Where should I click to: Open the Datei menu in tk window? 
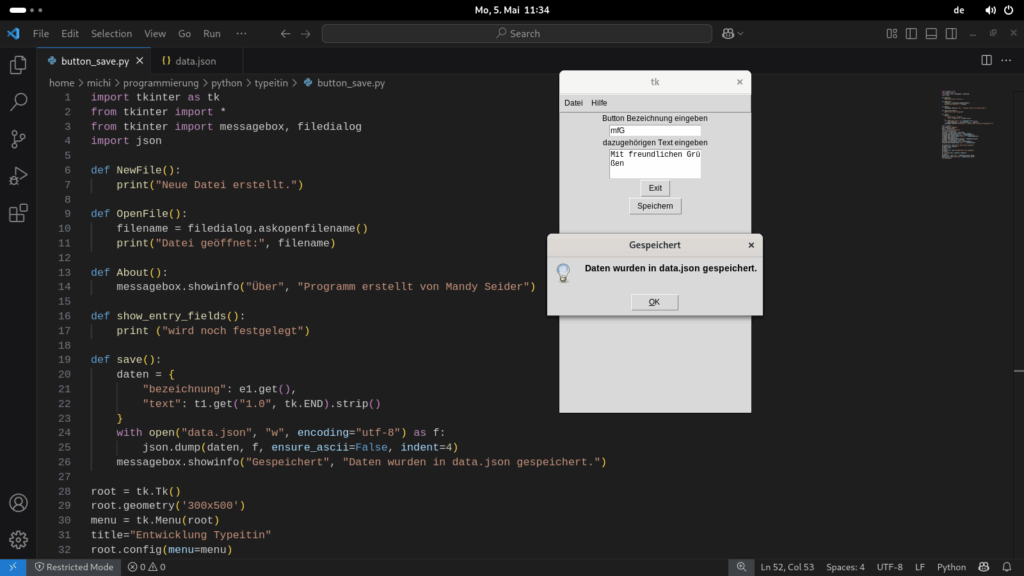(x=573, y=103)
